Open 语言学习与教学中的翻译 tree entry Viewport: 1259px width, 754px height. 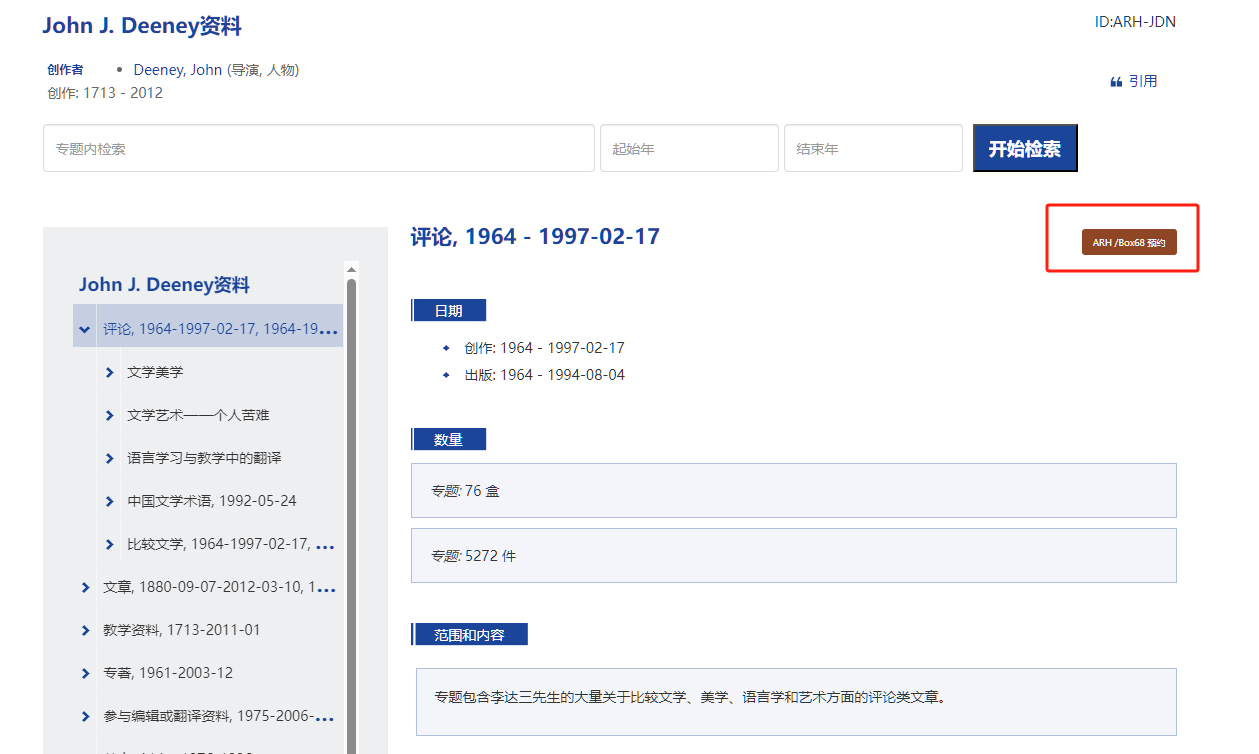(204, 458)
